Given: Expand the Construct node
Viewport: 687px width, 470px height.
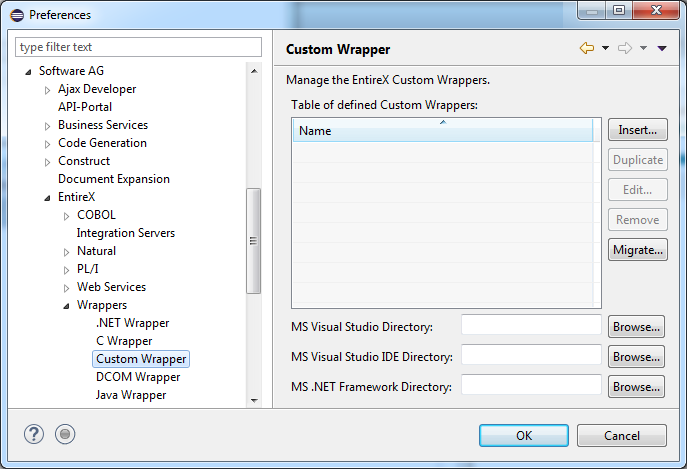Looking at the screenshot, I should [x=47, y=162].
